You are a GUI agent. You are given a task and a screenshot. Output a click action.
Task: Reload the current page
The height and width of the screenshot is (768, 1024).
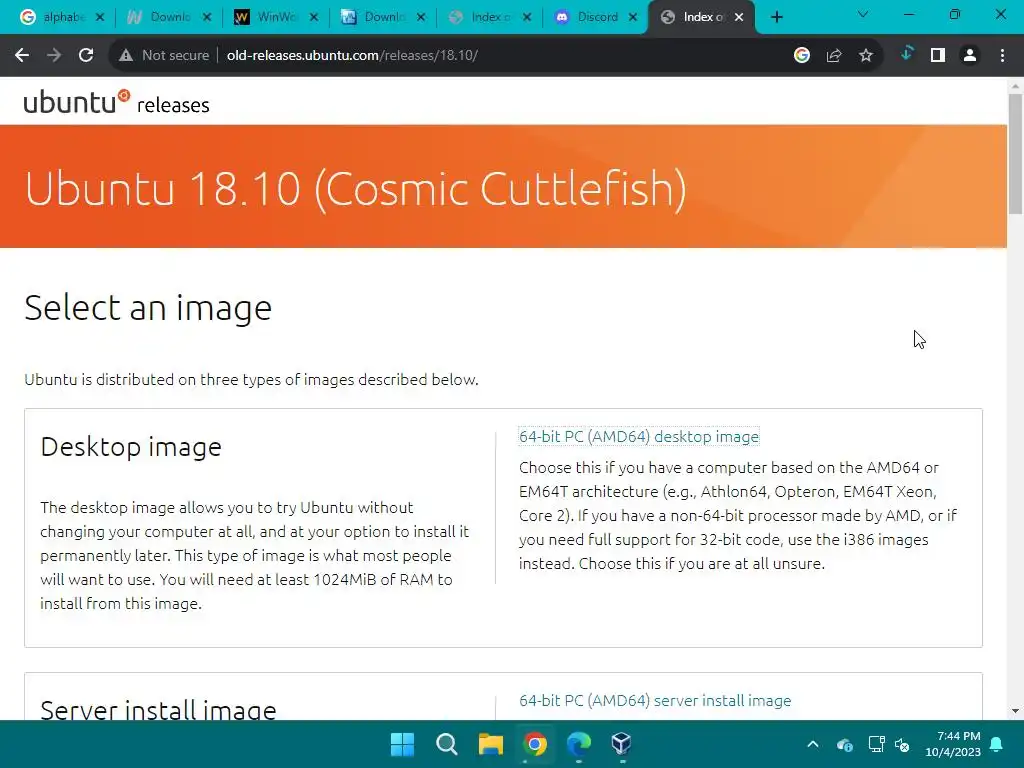click(86, 56)
